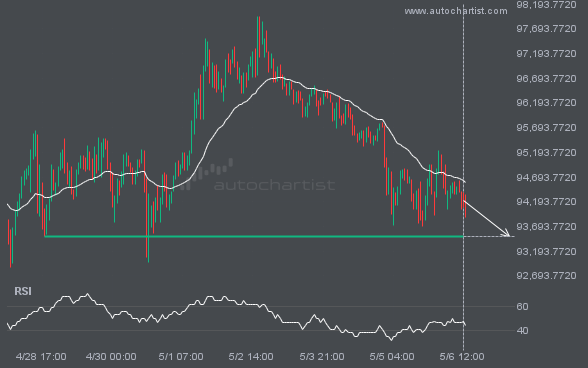Click the 5/5 04:00 time label
This screenshot has width=588, height=368.
[x=392, y=356]
